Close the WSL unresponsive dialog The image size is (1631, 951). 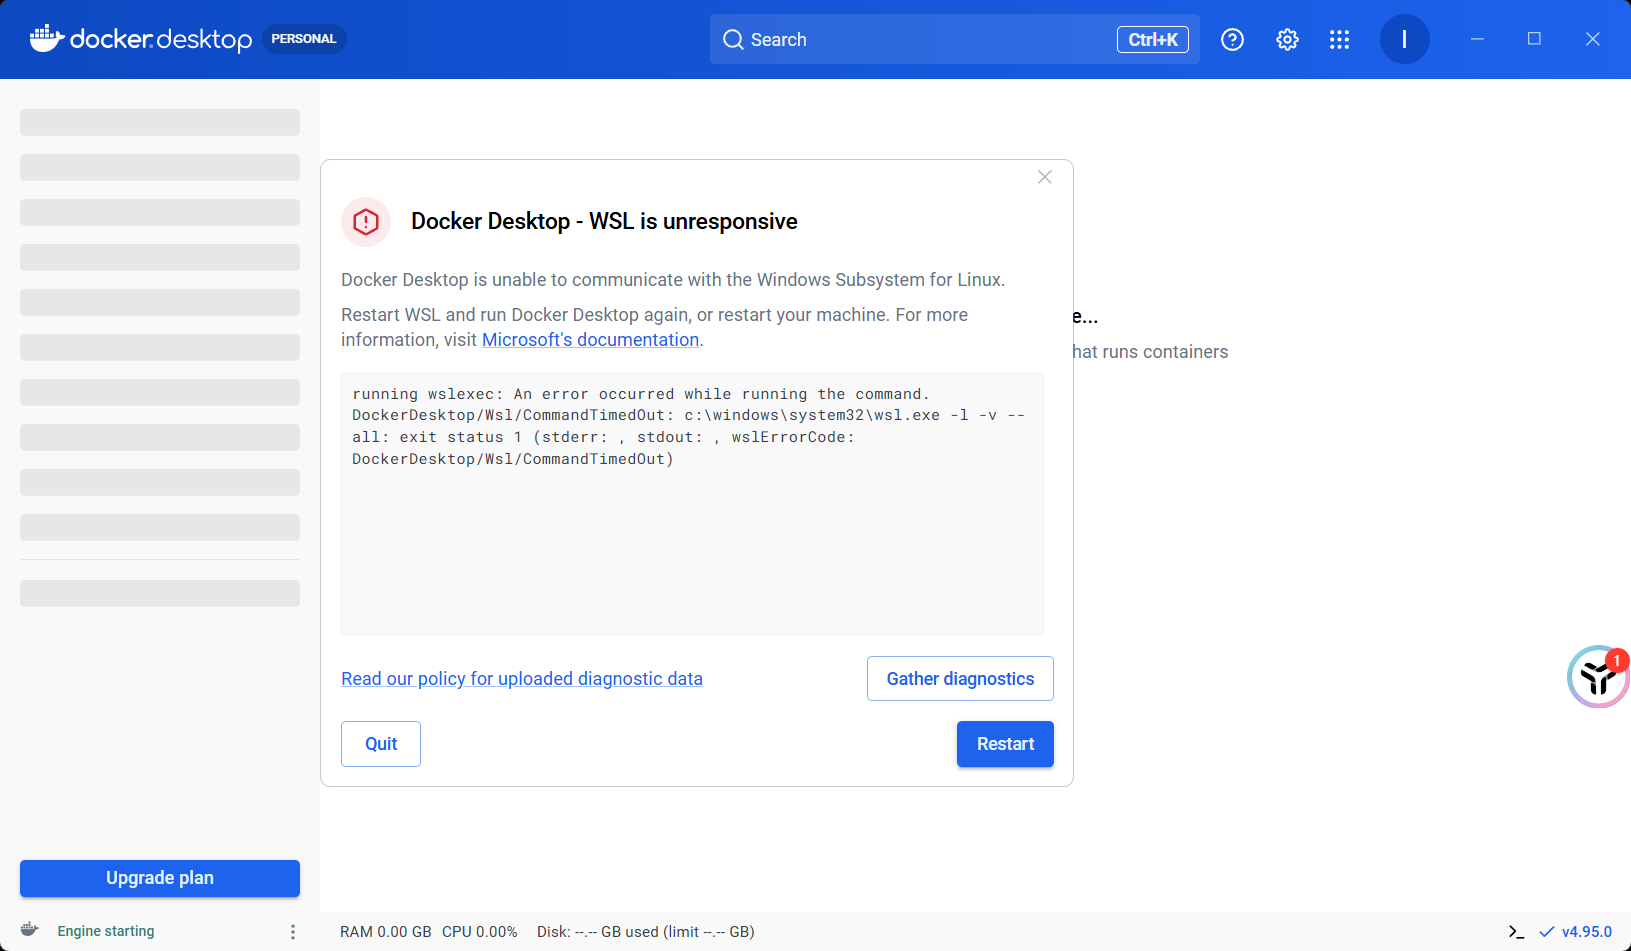[1045, 177]
